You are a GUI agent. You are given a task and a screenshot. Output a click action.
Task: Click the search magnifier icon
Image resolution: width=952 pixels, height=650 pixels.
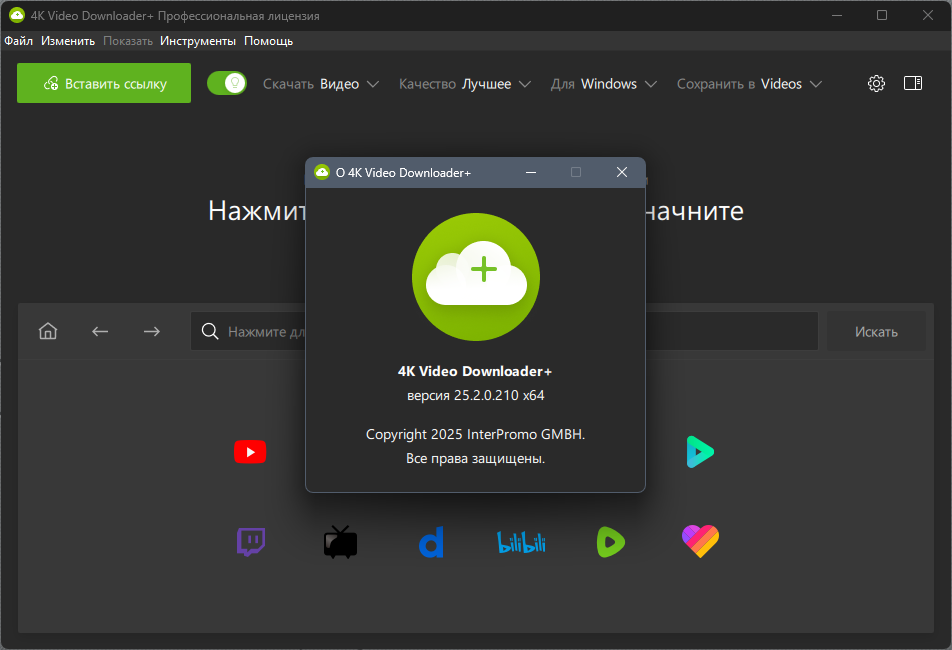tap(210, 331)
